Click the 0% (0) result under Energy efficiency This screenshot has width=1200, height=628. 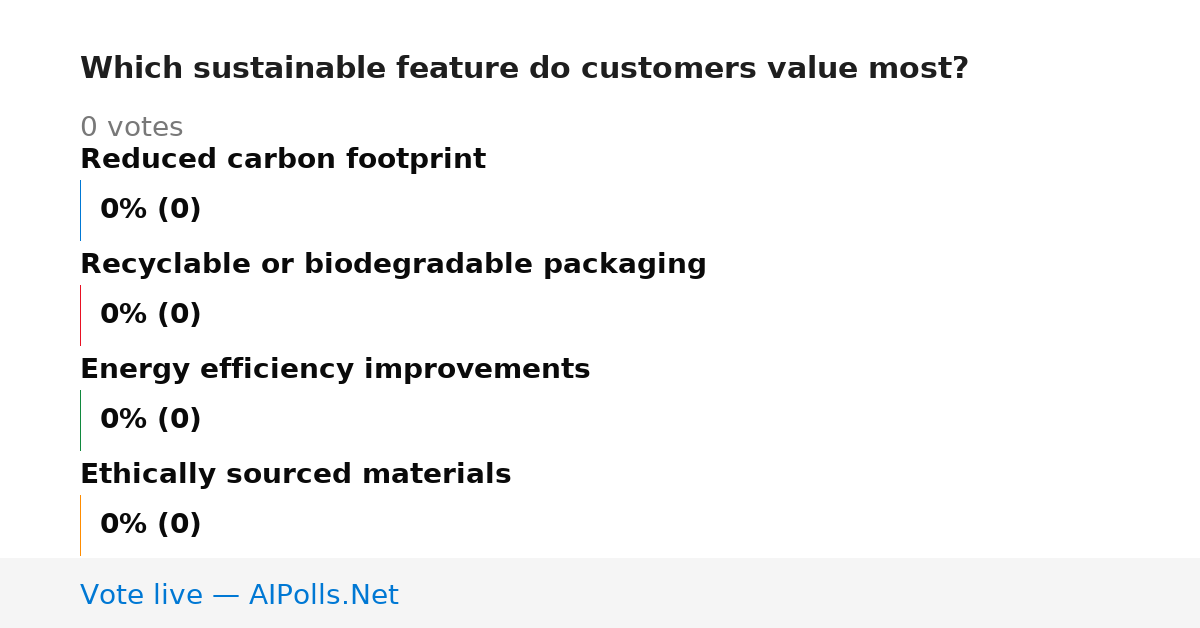pos(150,420)
